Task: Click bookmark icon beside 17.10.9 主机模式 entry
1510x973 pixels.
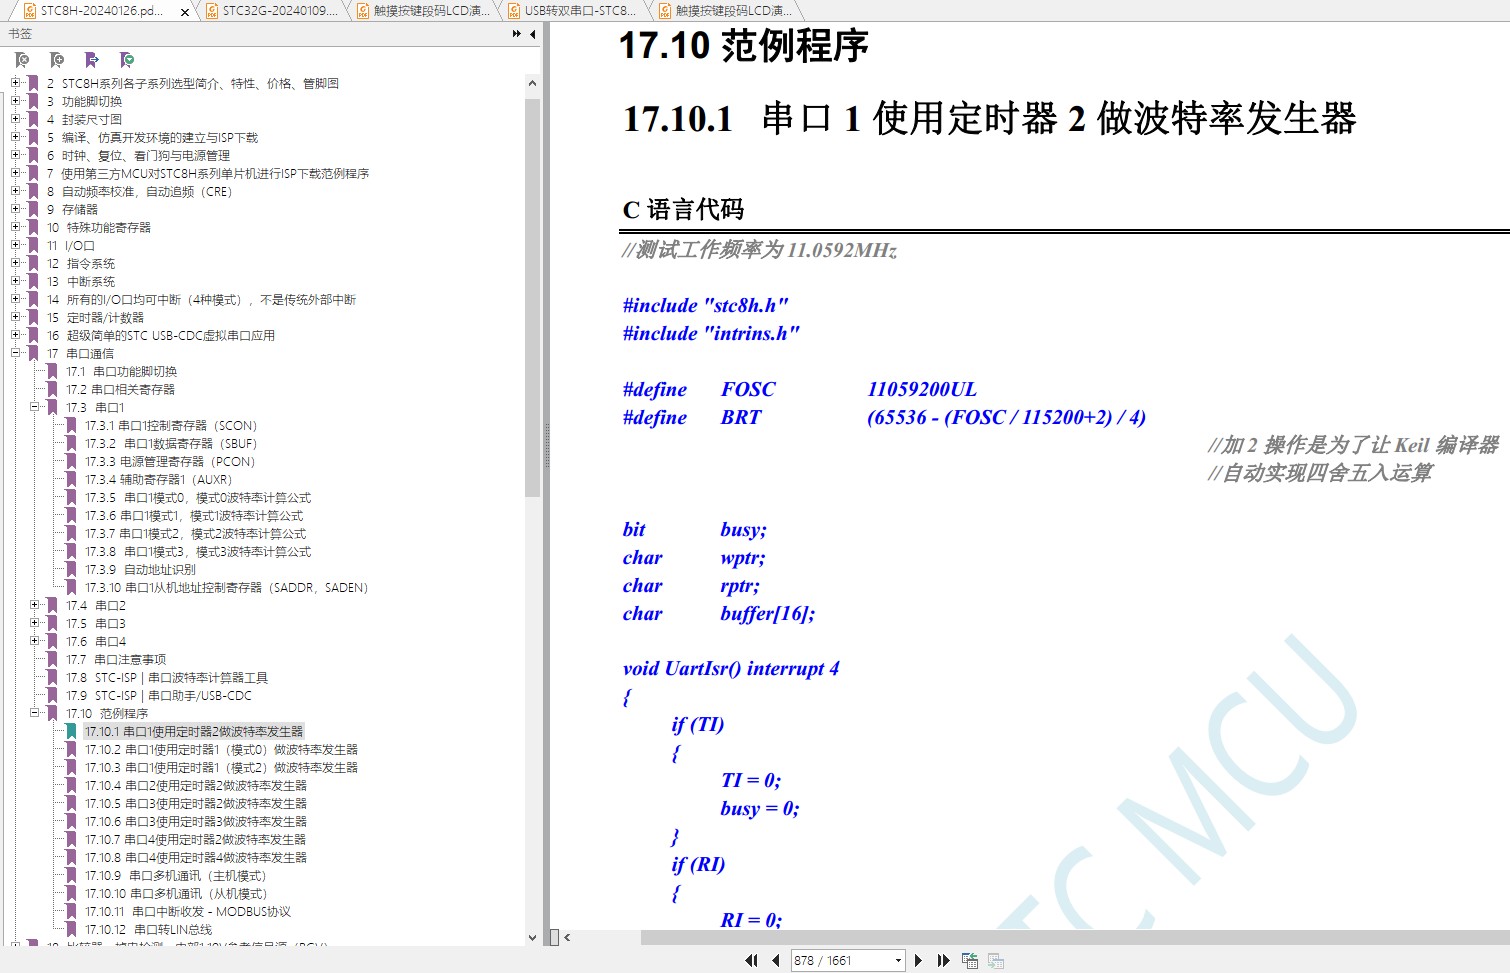Action: pos(71,876)
